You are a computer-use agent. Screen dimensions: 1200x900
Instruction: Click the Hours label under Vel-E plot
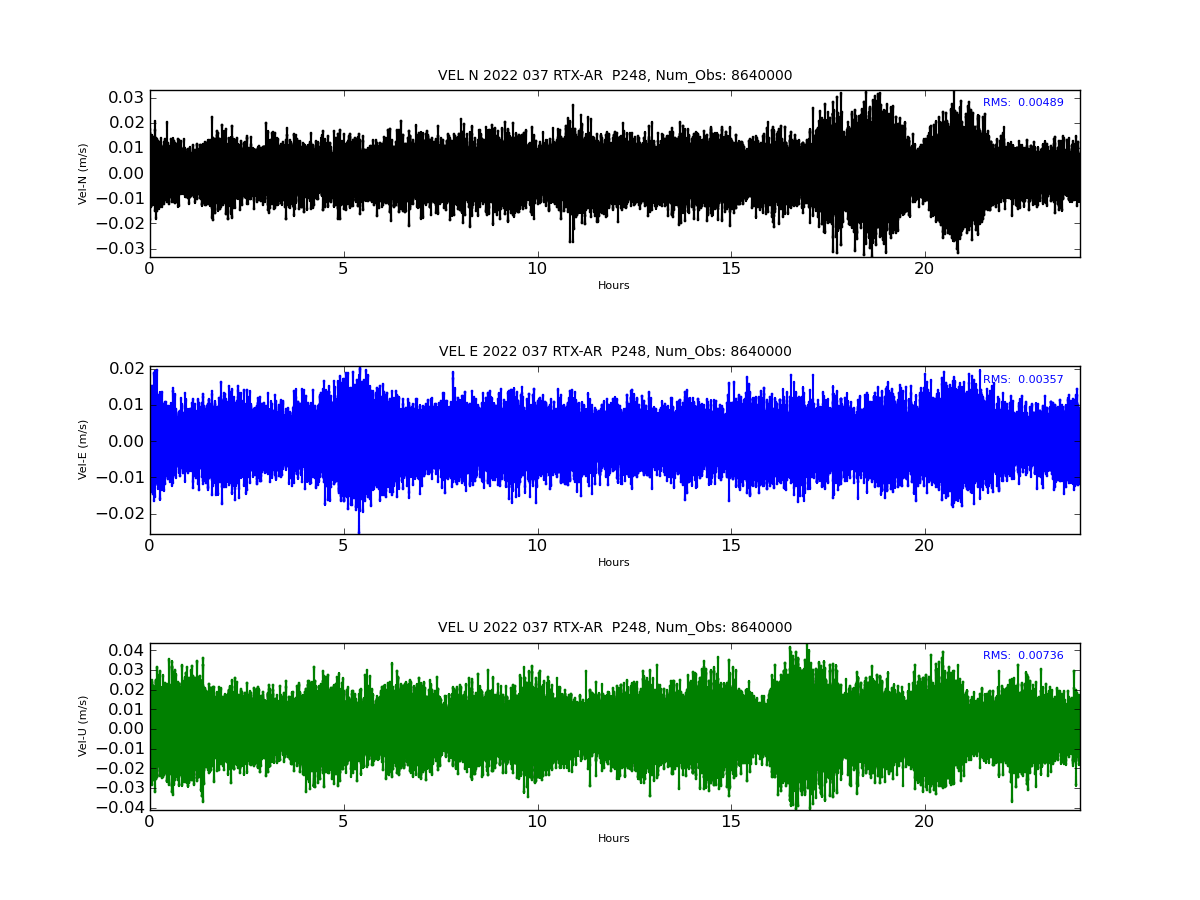614,563
